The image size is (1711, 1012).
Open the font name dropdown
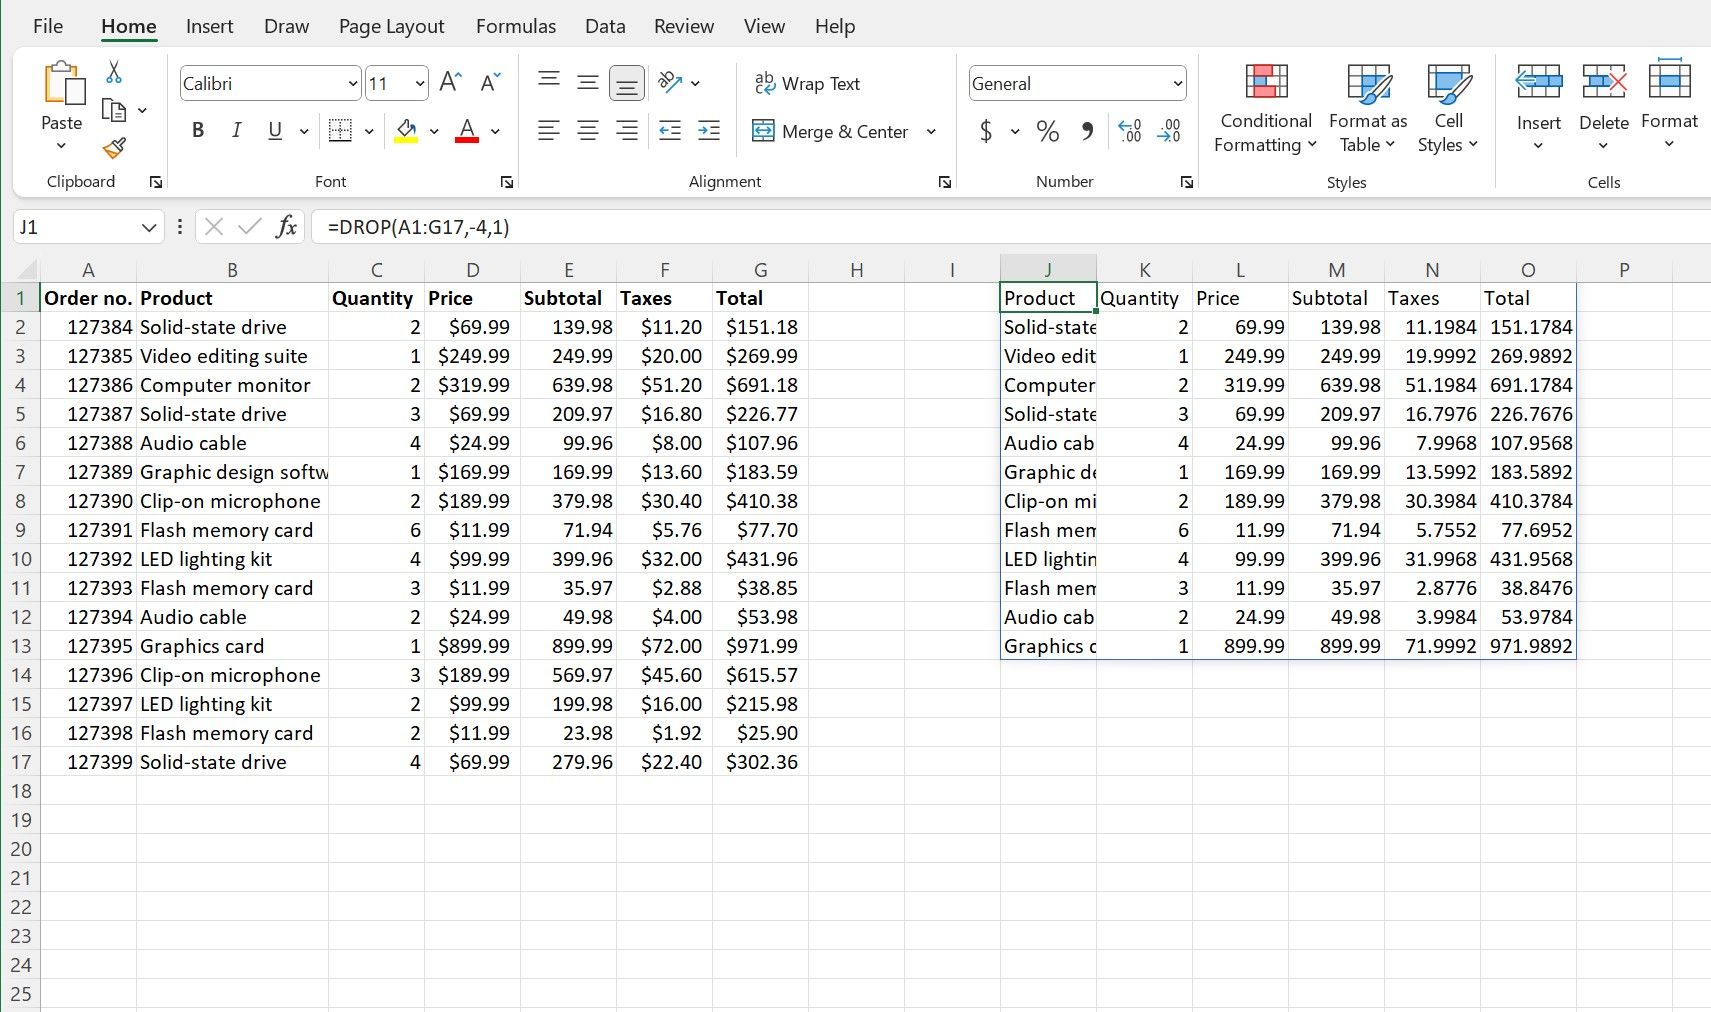[x=351, y=83]
